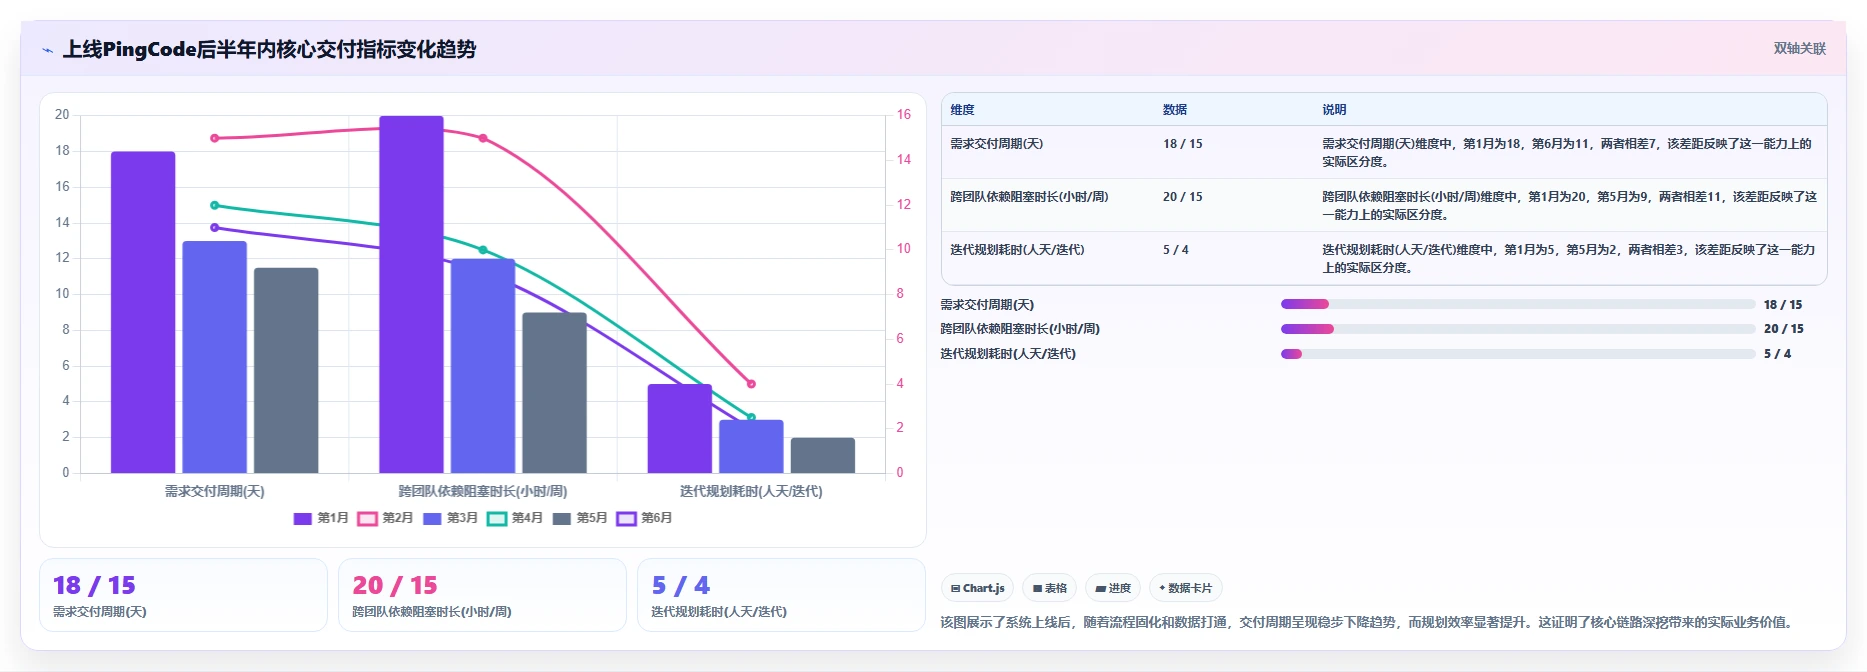This screenshot has height=672, width=1867.
Task: Click the blue 第3月 bar in 需求交付周期 group
Action: click(x=214, y=357)
